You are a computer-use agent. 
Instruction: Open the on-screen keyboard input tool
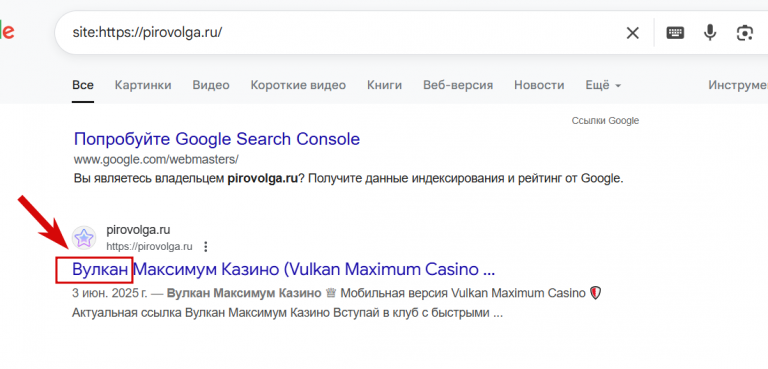coord(675,33)
